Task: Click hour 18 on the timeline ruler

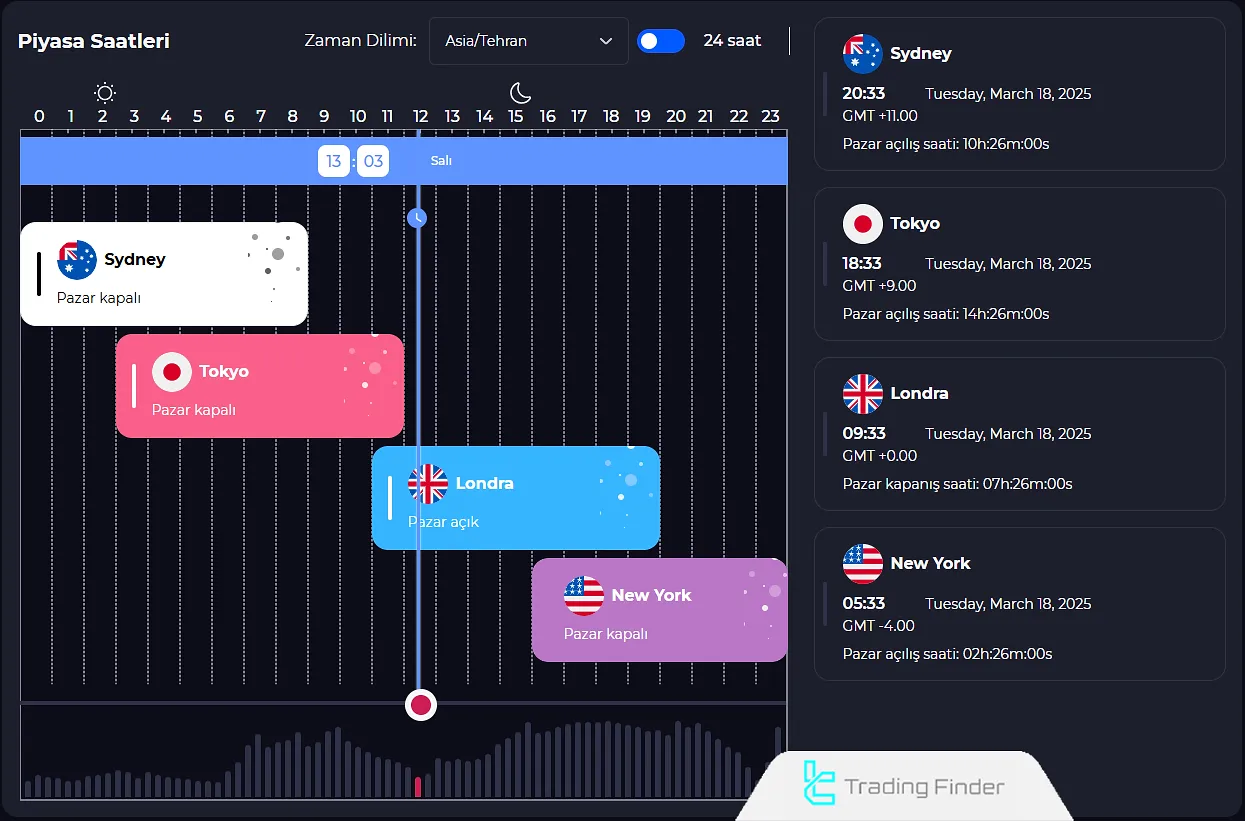Action: point(611,116)
